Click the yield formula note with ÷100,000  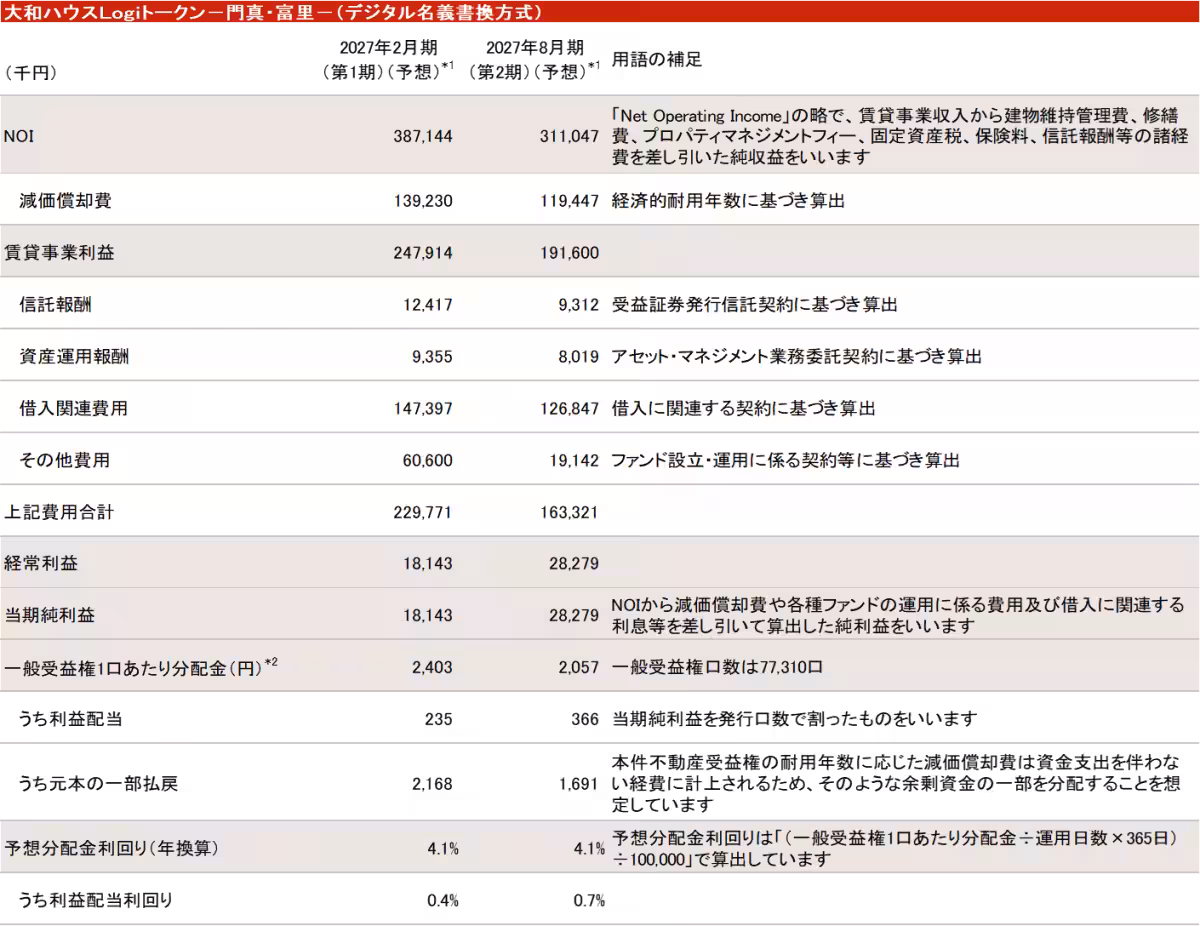pos(893,848)
